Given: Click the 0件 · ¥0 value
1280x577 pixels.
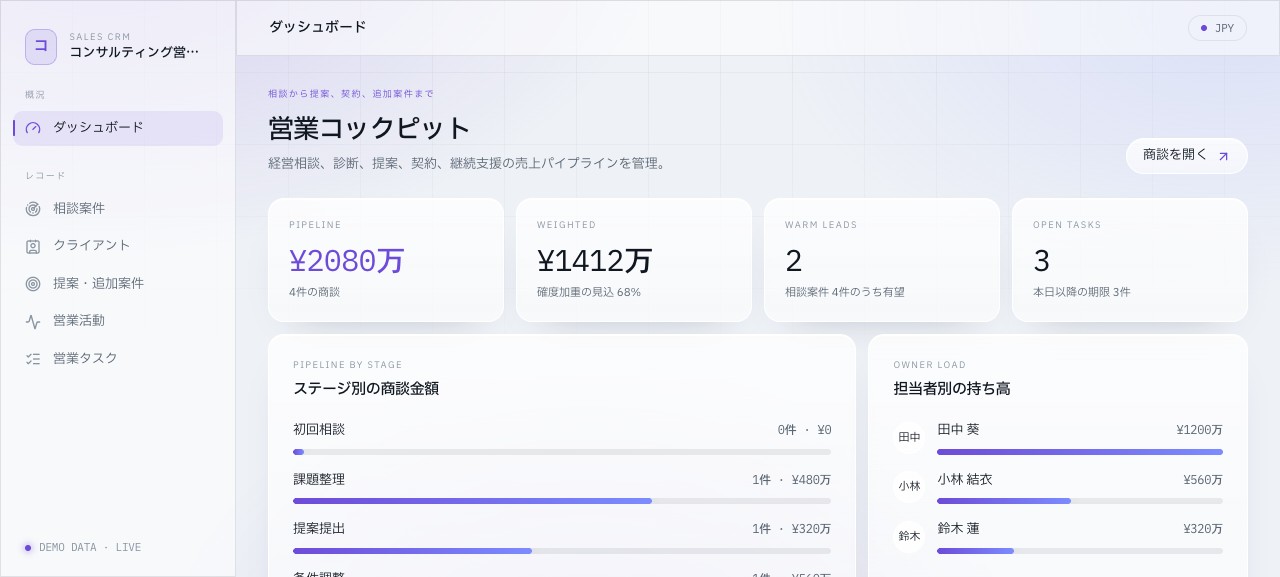Looking at the screenshot, I should click(x=804, y=430).
